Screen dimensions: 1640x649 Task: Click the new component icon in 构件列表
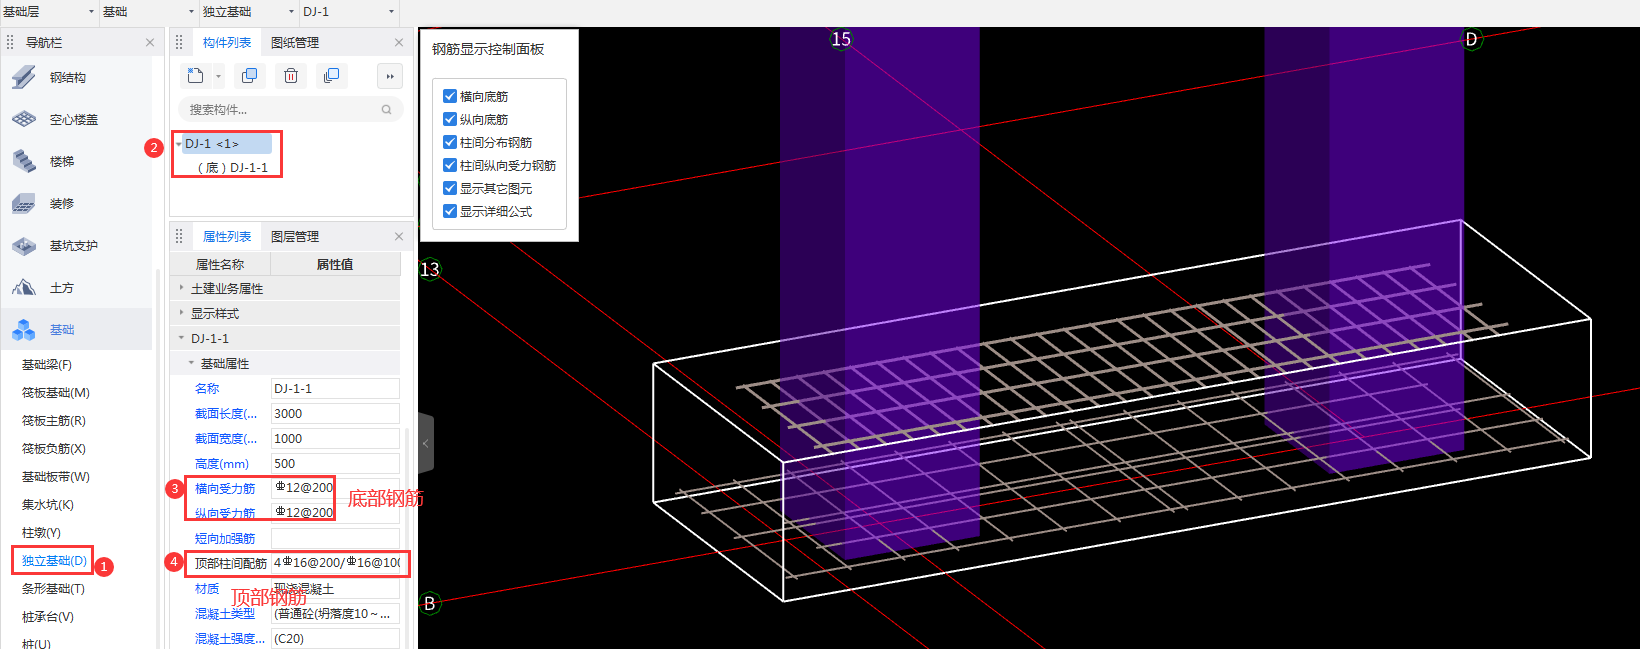click(196, 75)
